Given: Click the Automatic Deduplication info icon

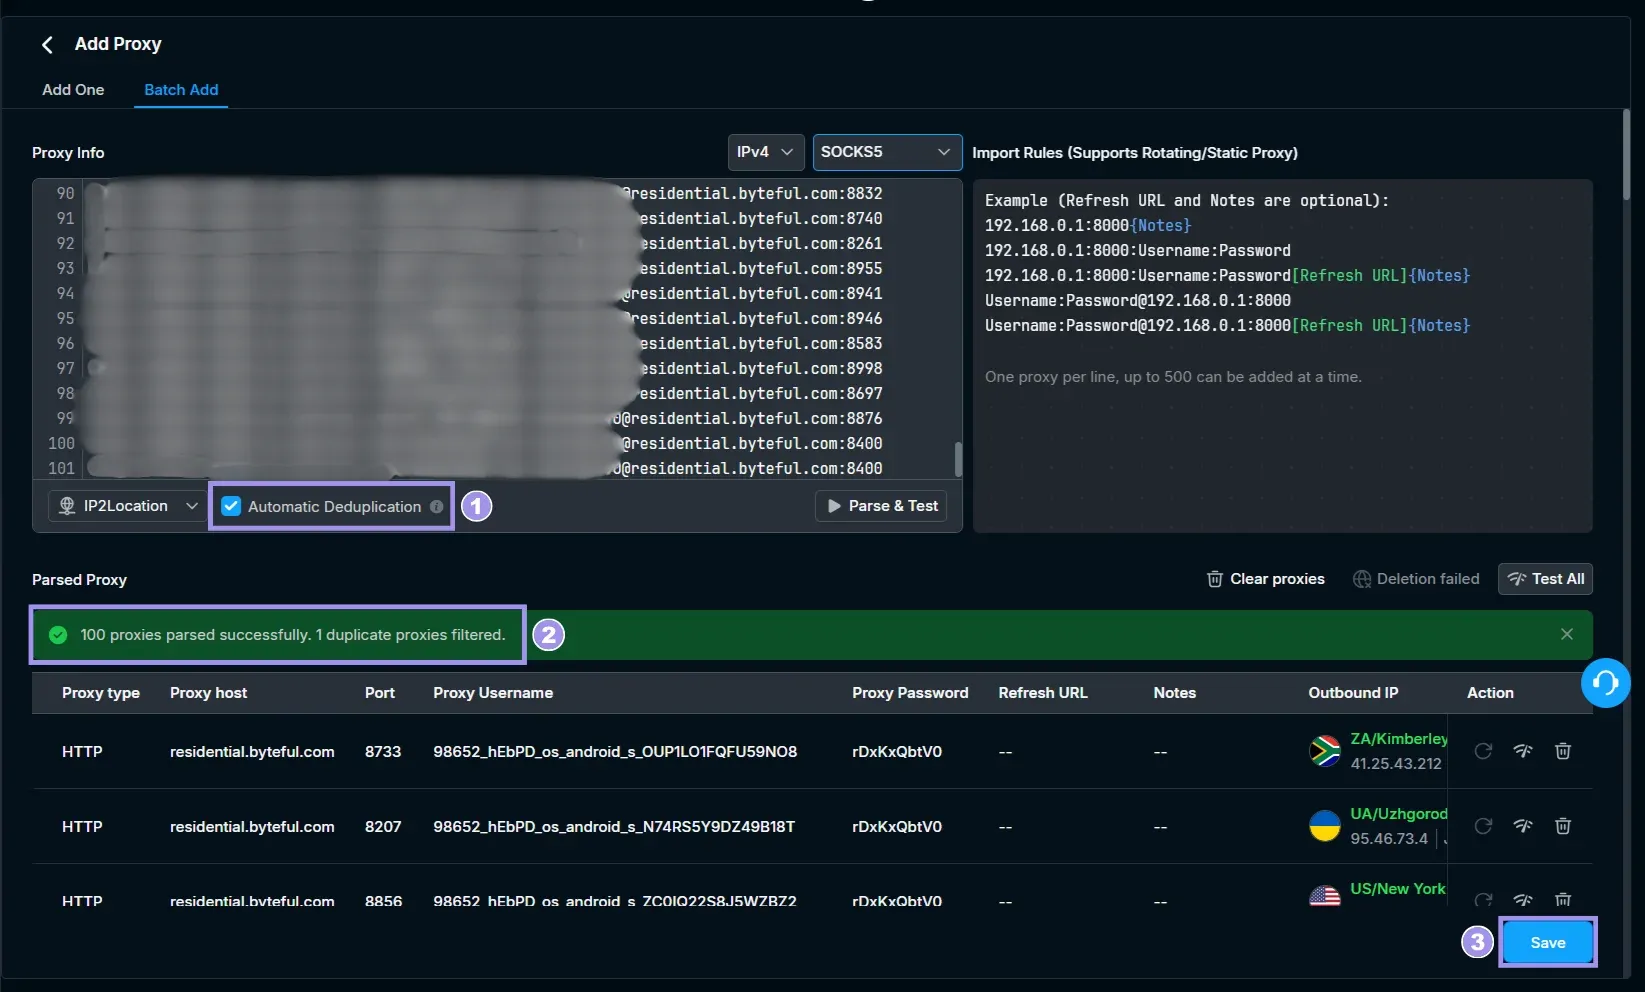Looking at the screenshot, I should 436,507.
